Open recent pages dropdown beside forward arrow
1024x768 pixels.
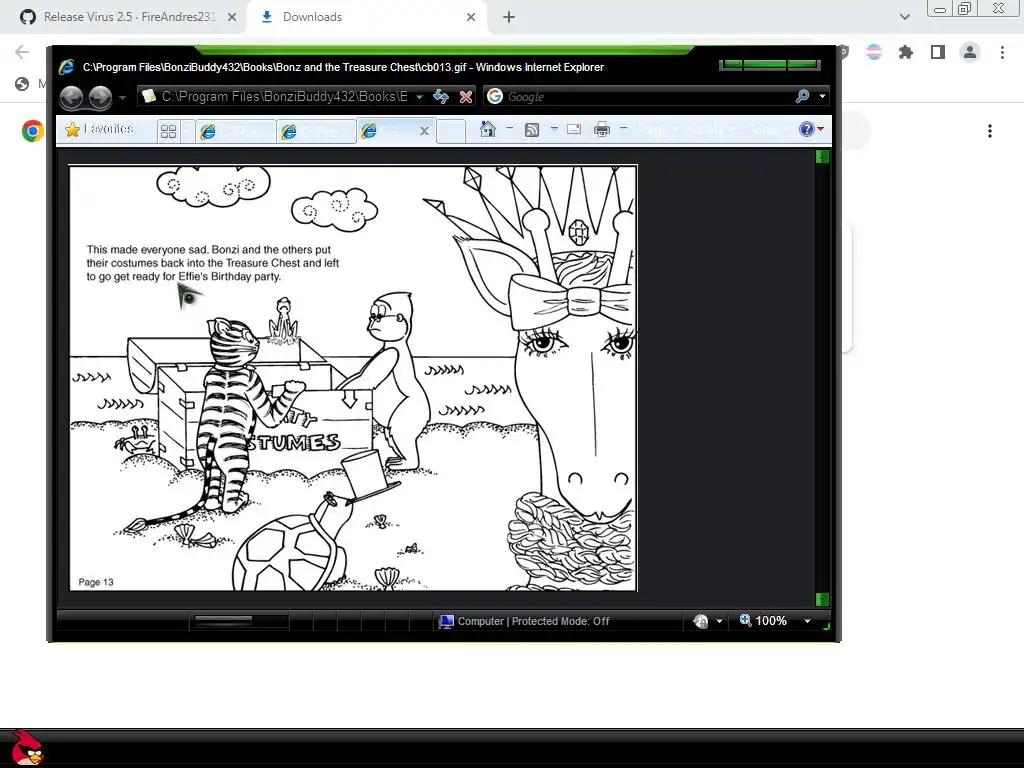pyautogui.click(x=122, y=97)
